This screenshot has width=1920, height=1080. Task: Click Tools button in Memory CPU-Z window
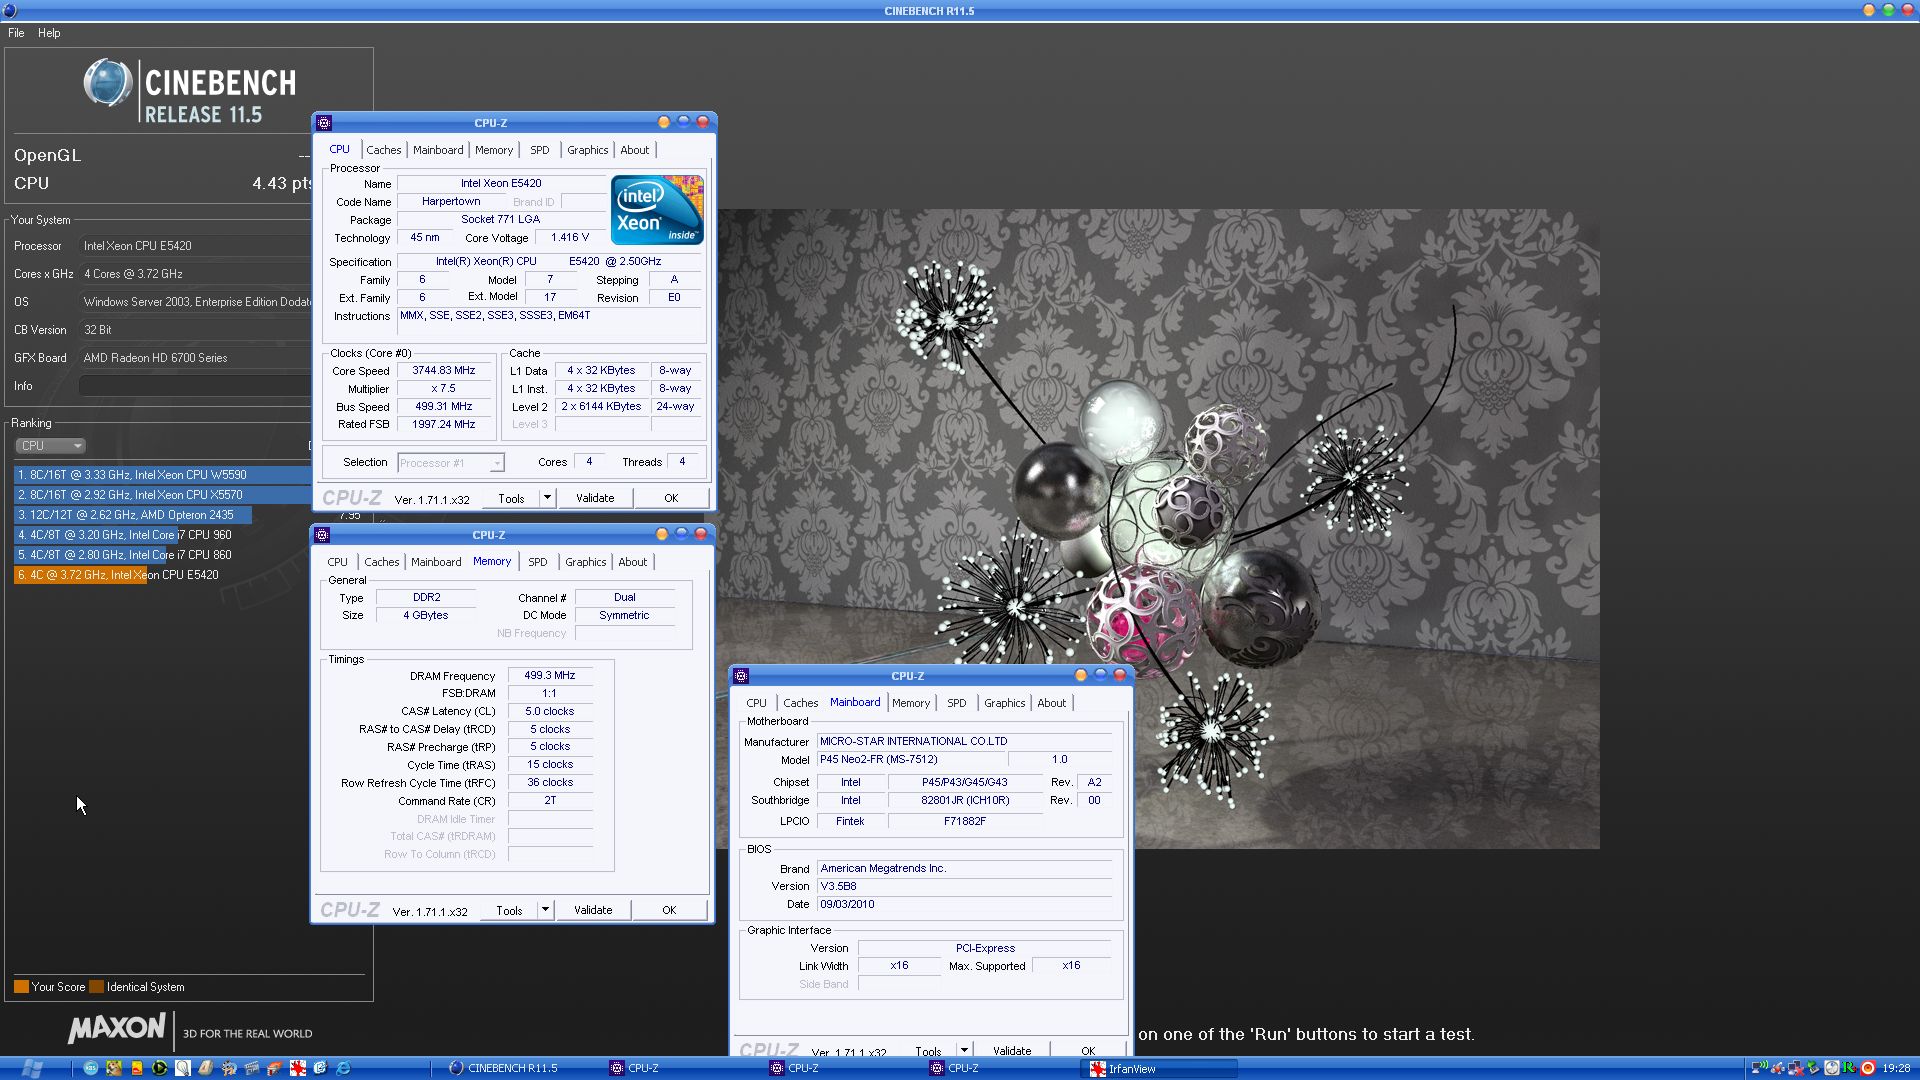(509, 910)
